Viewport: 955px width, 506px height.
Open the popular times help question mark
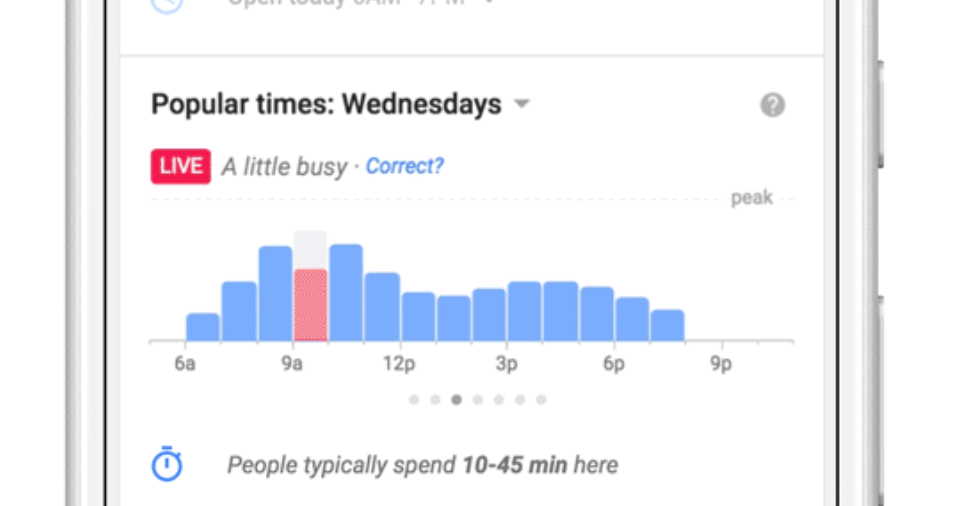(772, 105)
